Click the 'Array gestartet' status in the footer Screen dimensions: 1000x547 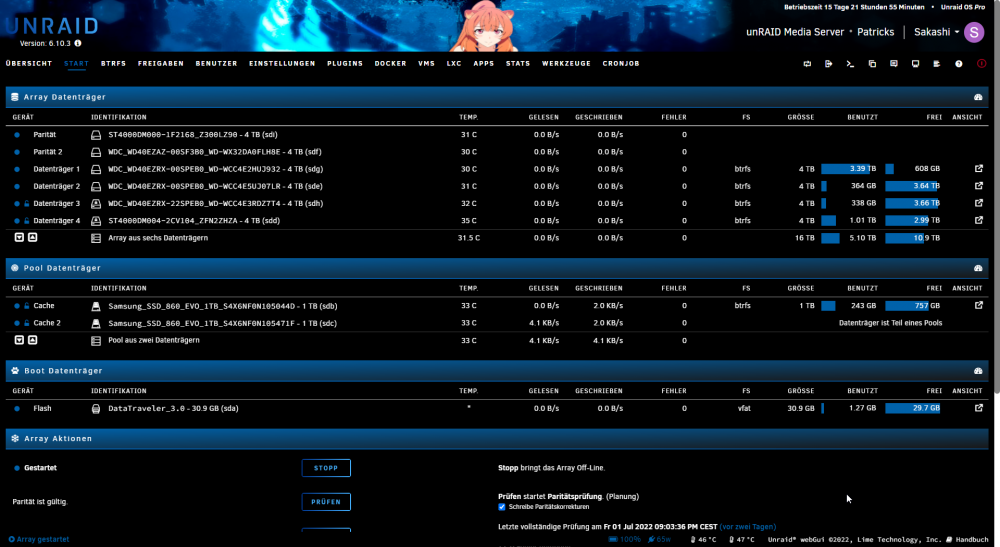(39, 539)
